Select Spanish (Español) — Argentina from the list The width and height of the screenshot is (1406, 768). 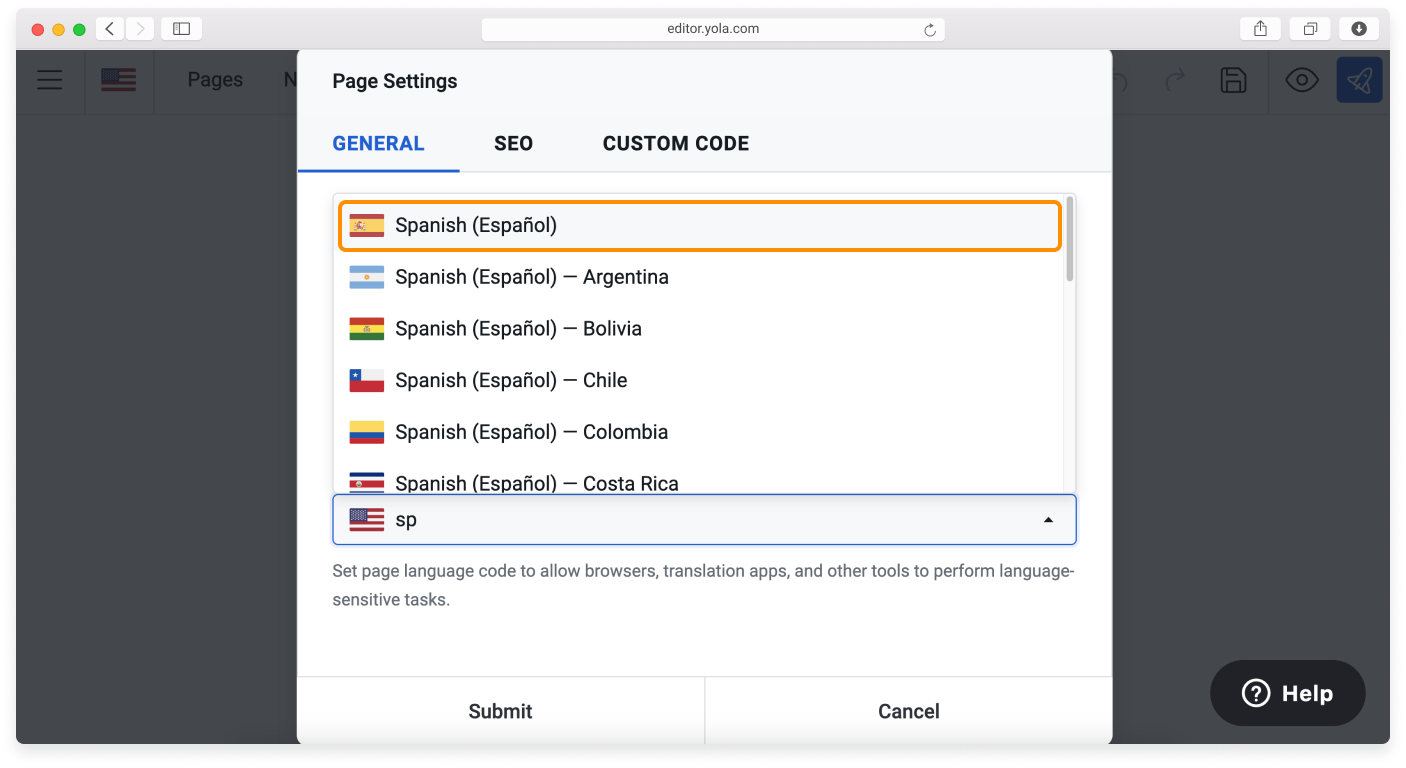(530, 277)
